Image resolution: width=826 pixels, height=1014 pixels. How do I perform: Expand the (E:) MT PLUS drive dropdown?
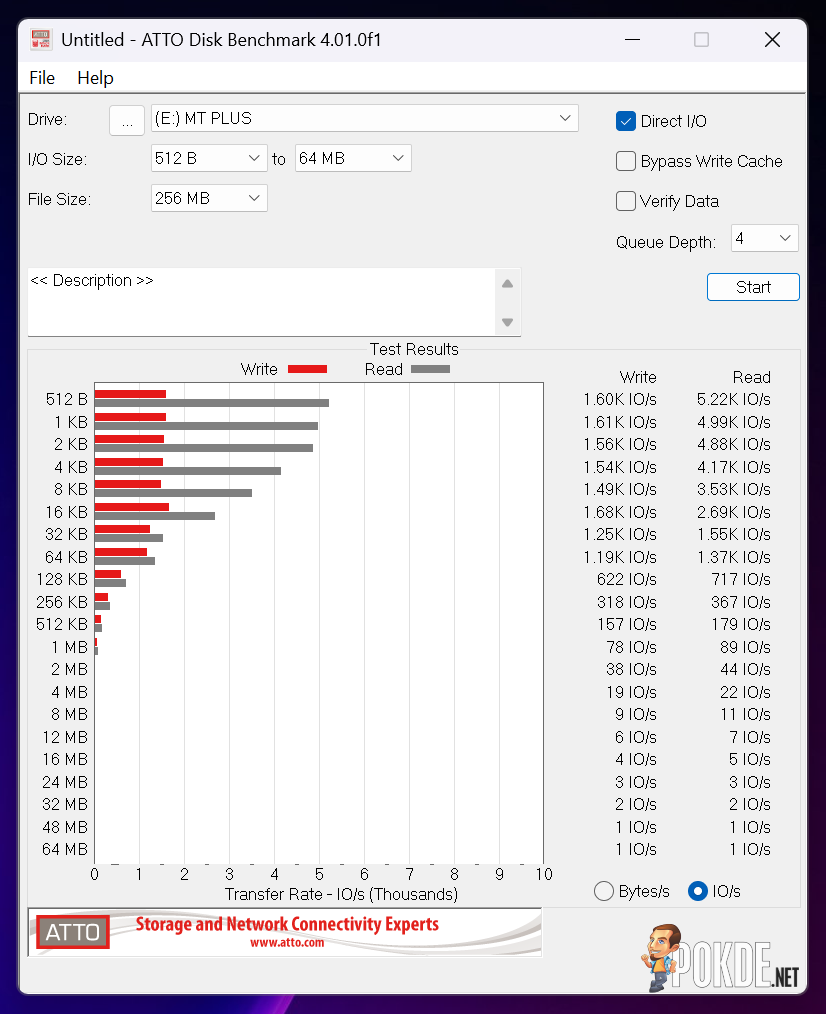[x=365, y=118]
